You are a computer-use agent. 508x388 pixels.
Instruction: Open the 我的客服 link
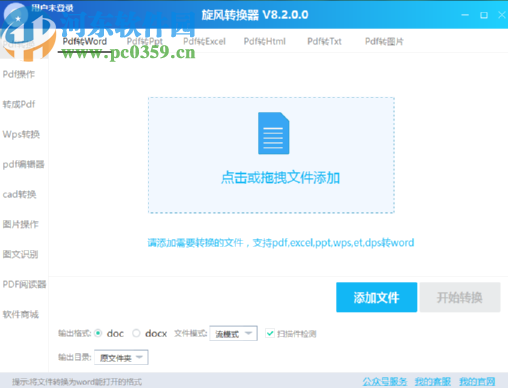433,381
